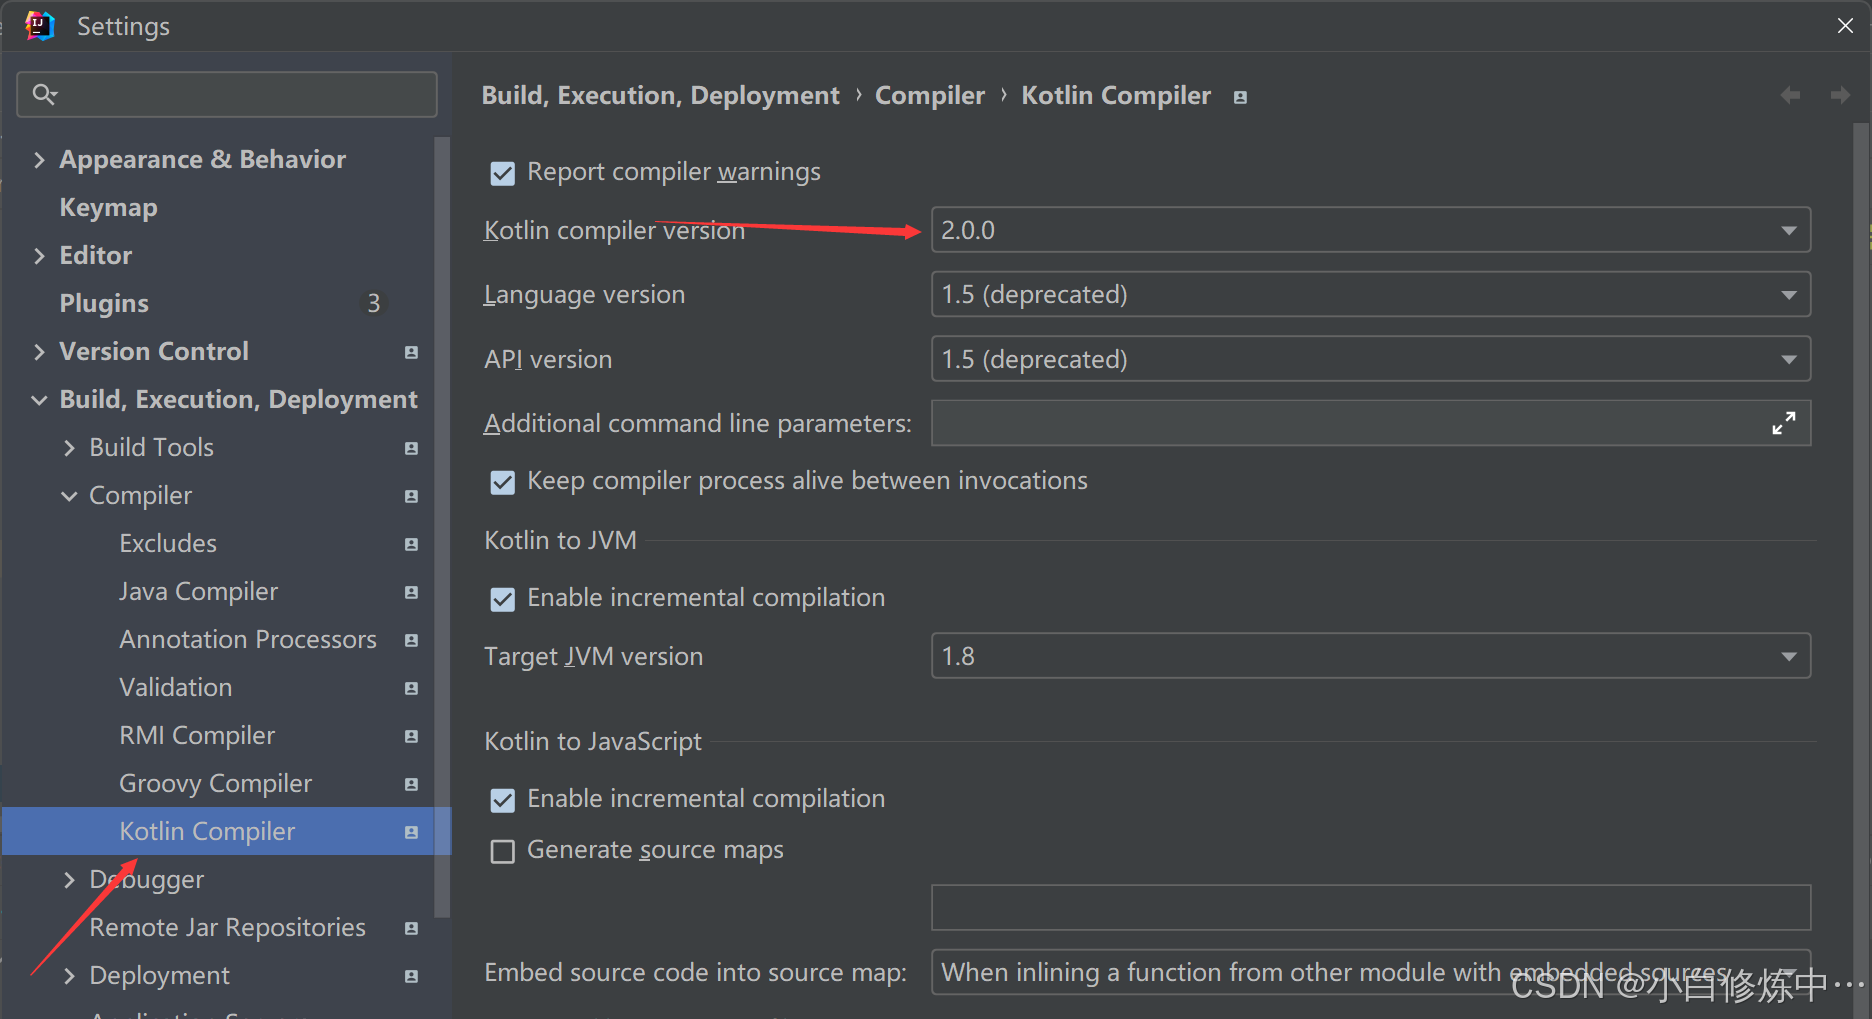Viewport: 1872px width, 1019px height.
Task: Click IntelliJ IDEA logo in title bar
Action: [x=39, y=25]
